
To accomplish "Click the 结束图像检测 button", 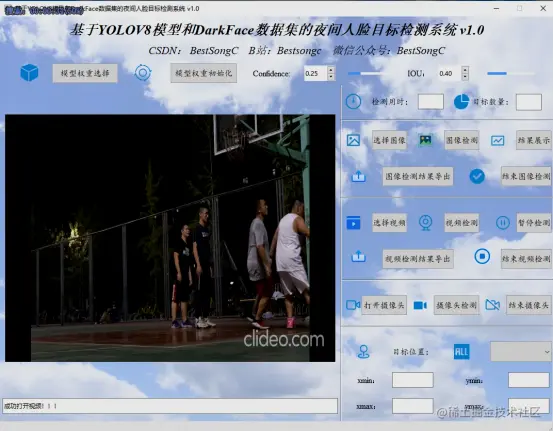I will (x=526, y=176).
